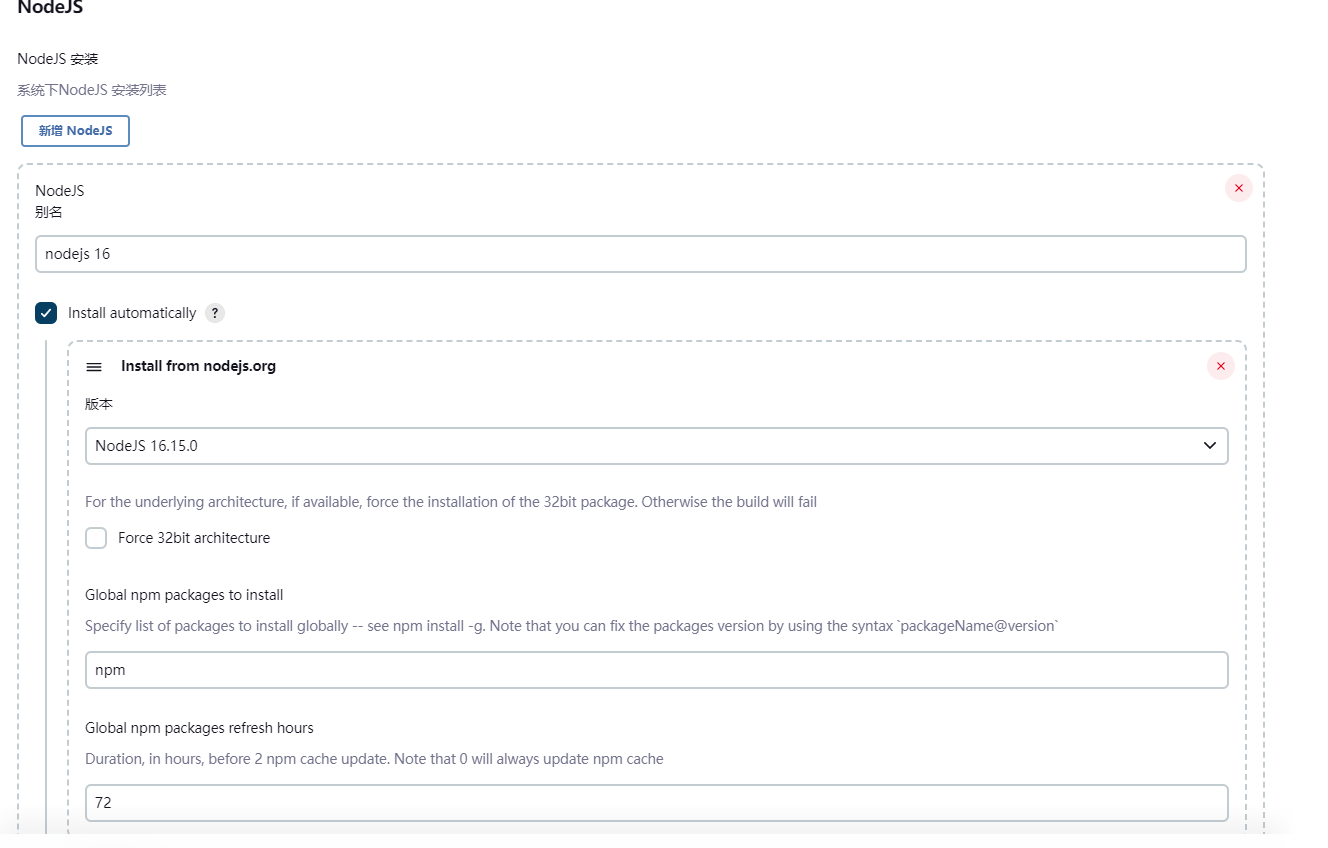Remove the Install from nodejs.org installer

pos(1220,366)
